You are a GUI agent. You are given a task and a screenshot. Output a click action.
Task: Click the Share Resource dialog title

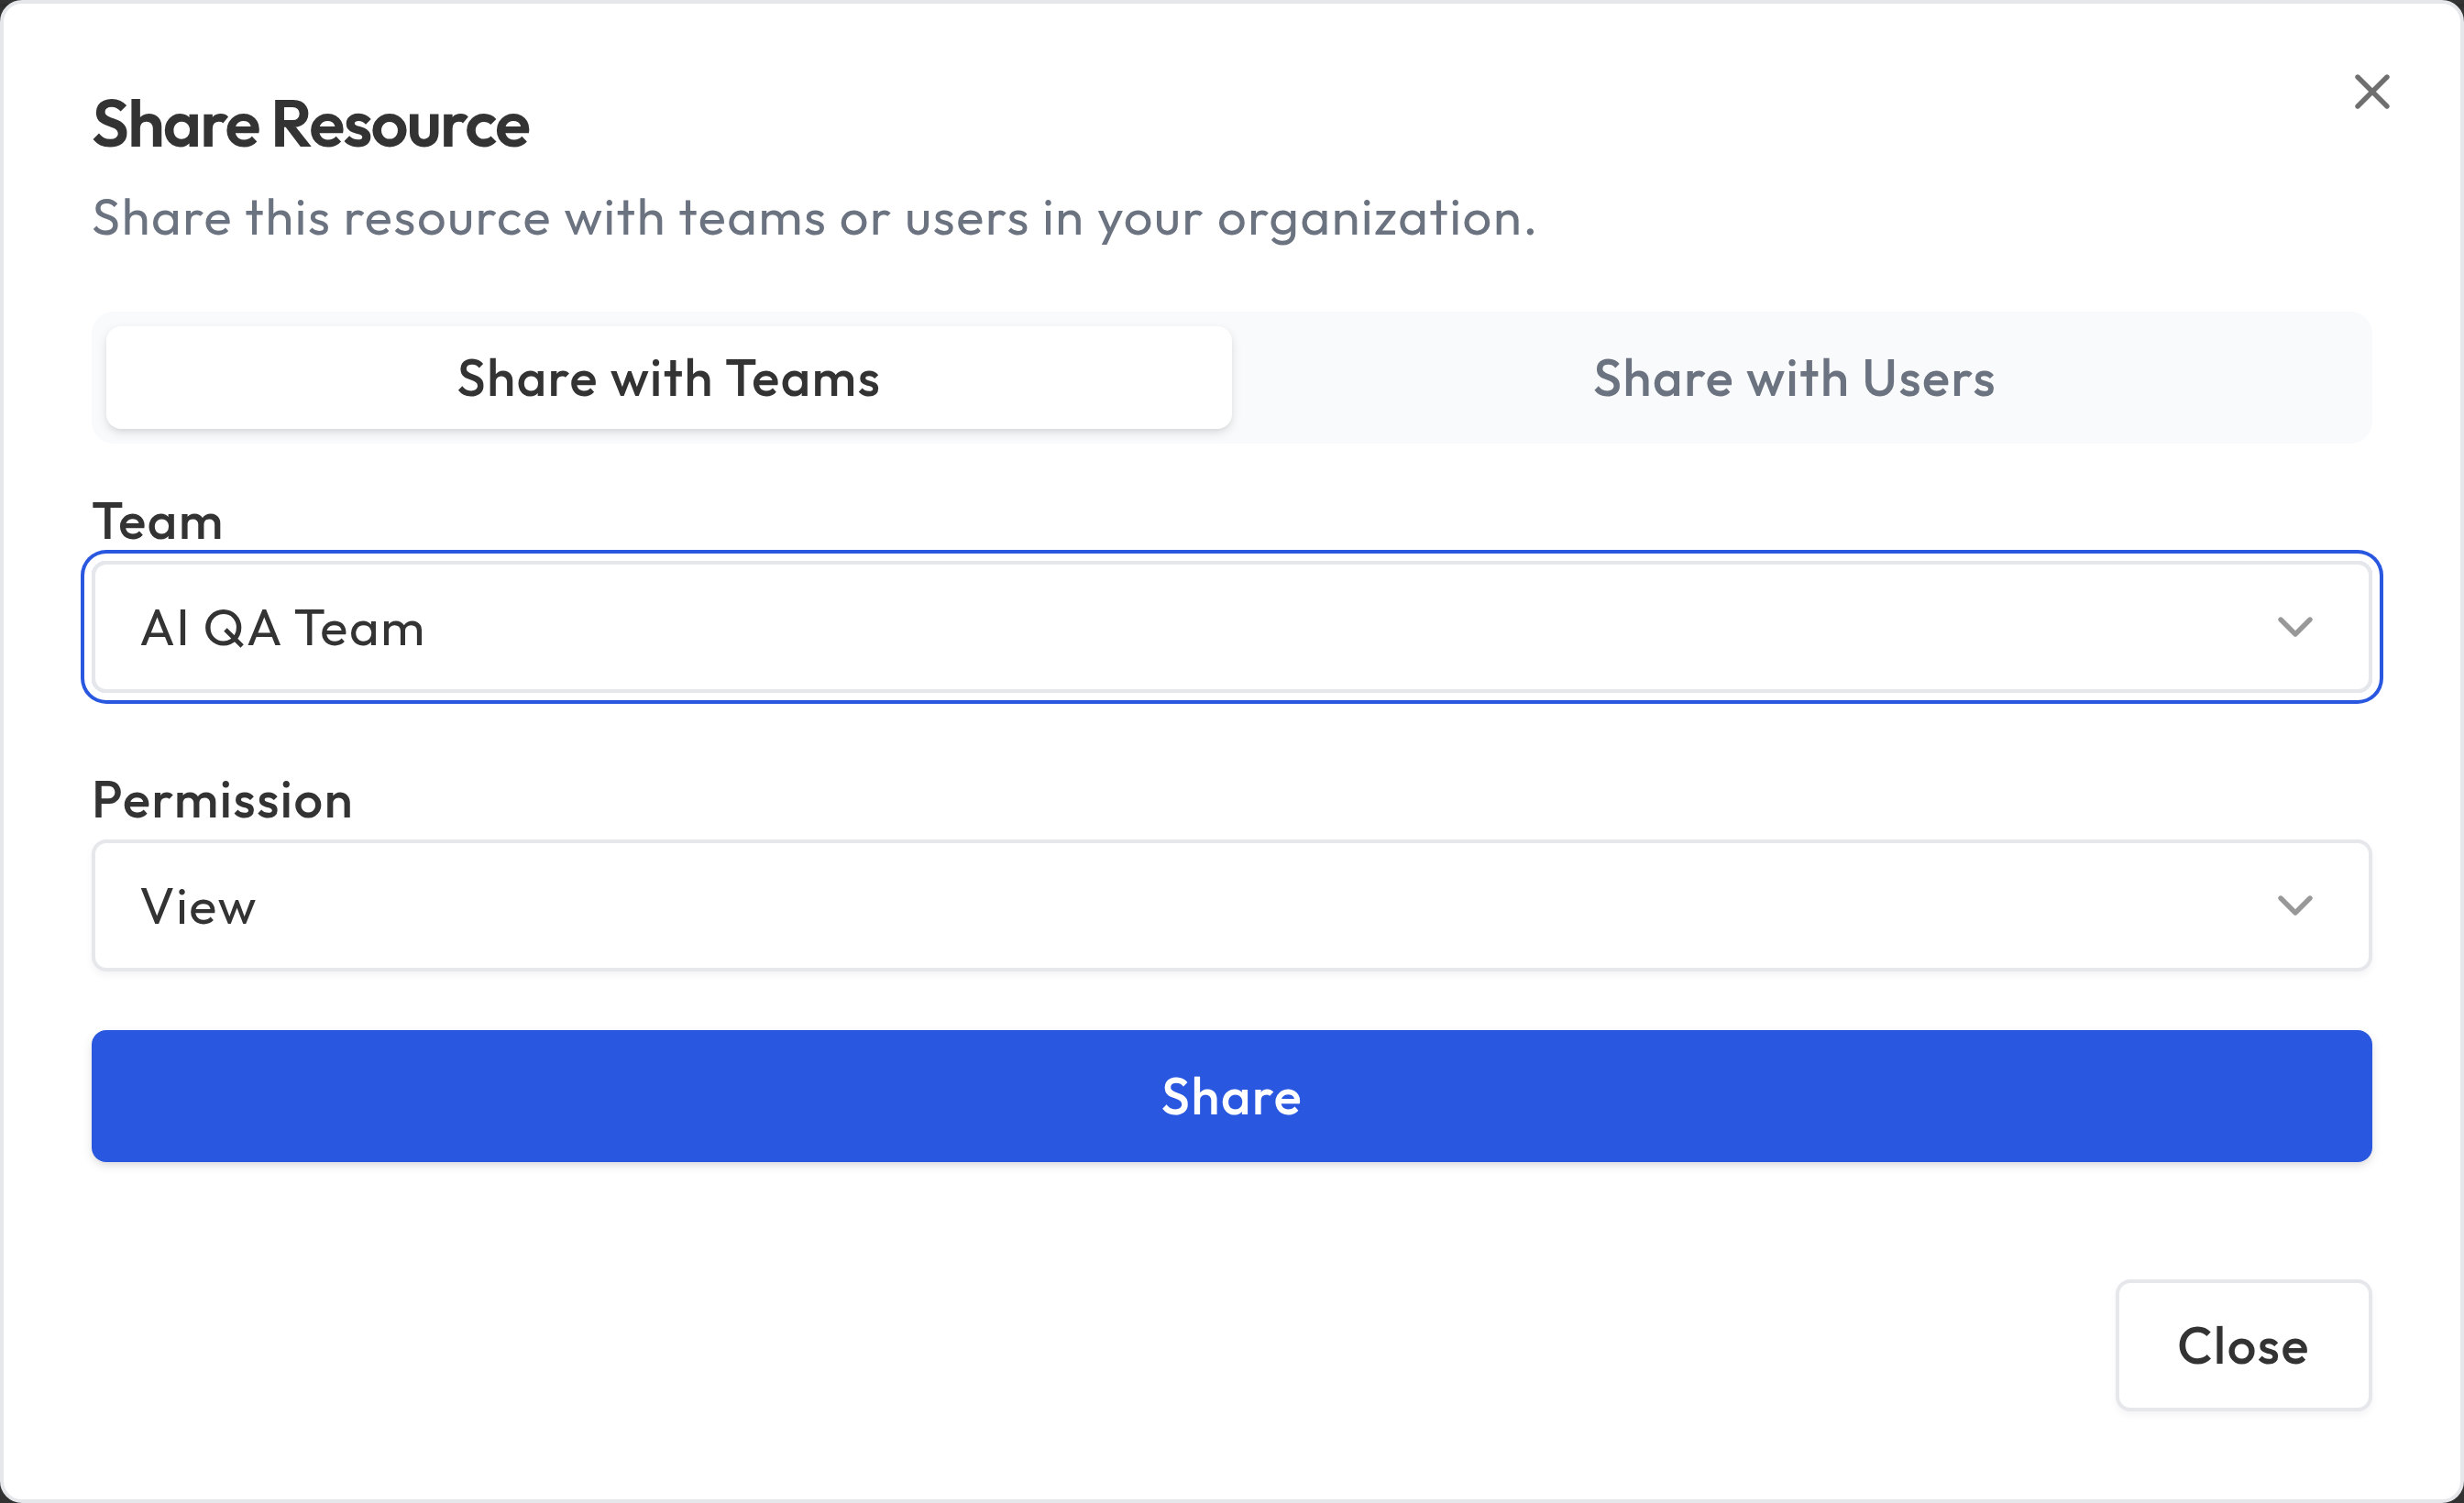[310, 125]
